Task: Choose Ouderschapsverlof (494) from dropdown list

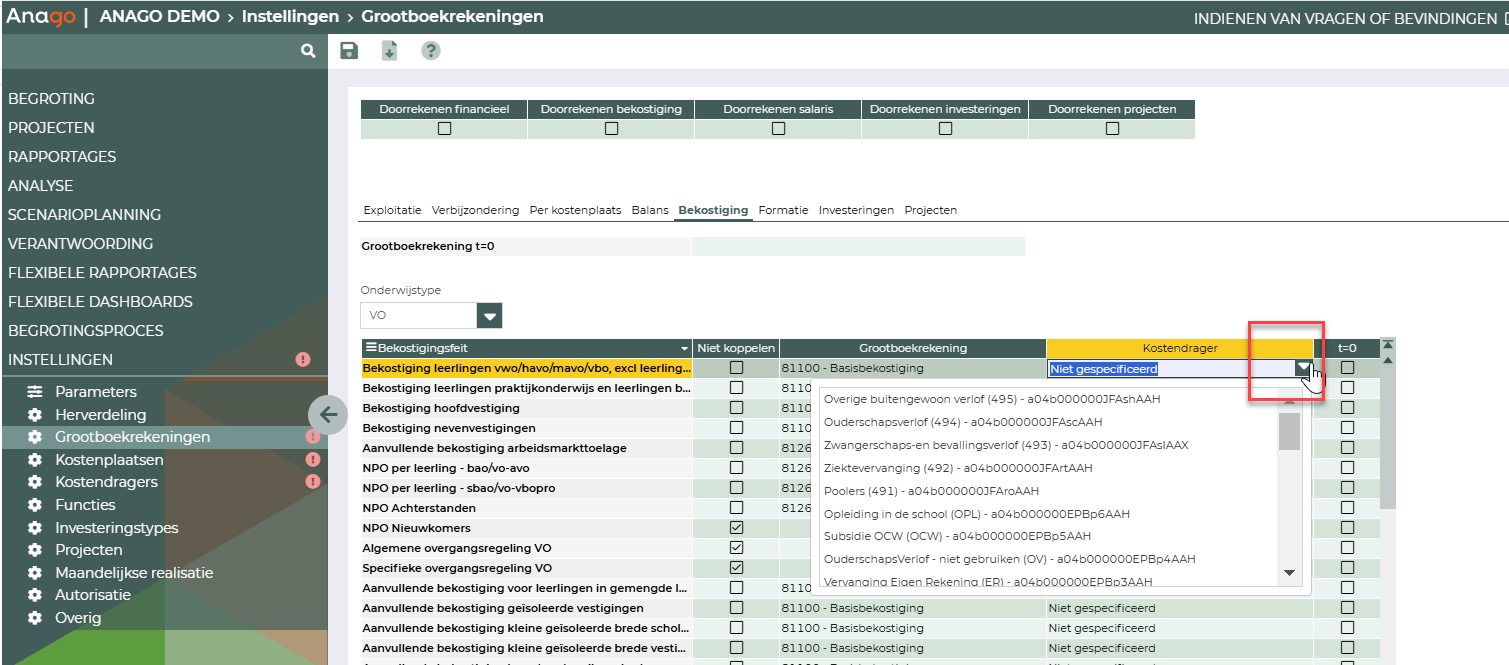Action: 963,422
